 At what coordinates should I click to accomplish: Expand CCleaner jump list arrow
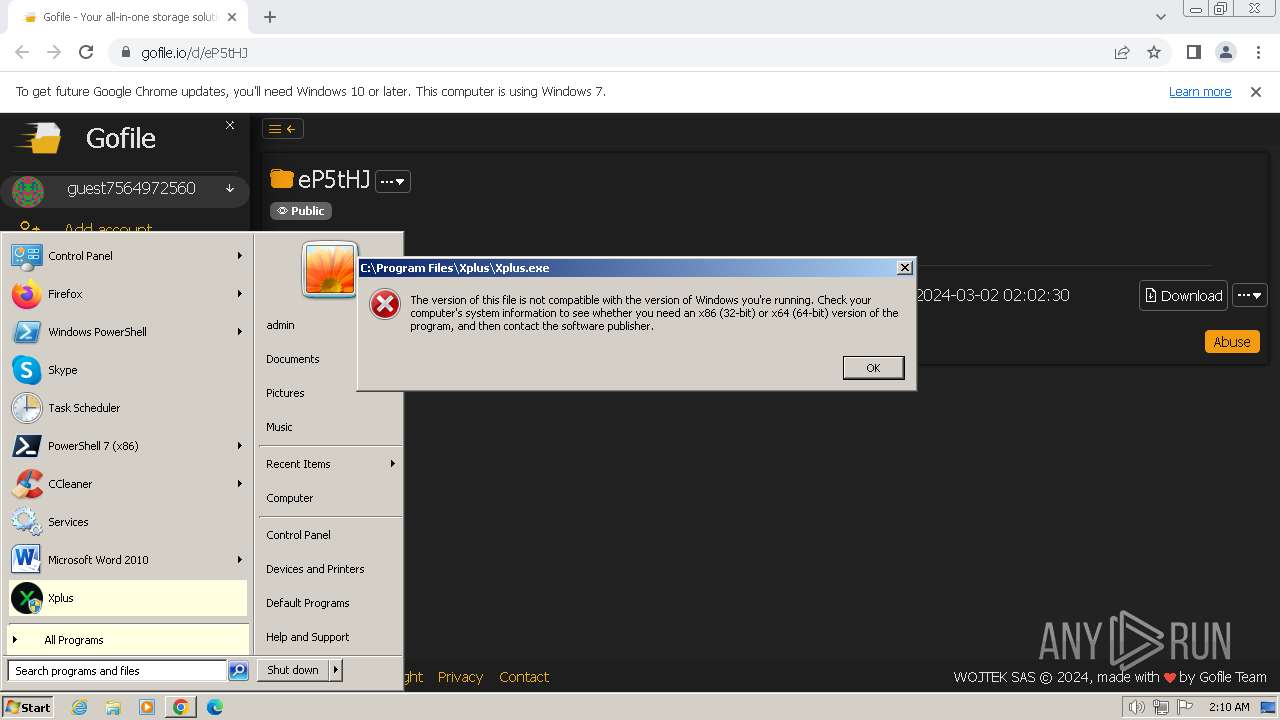(240, 484)
